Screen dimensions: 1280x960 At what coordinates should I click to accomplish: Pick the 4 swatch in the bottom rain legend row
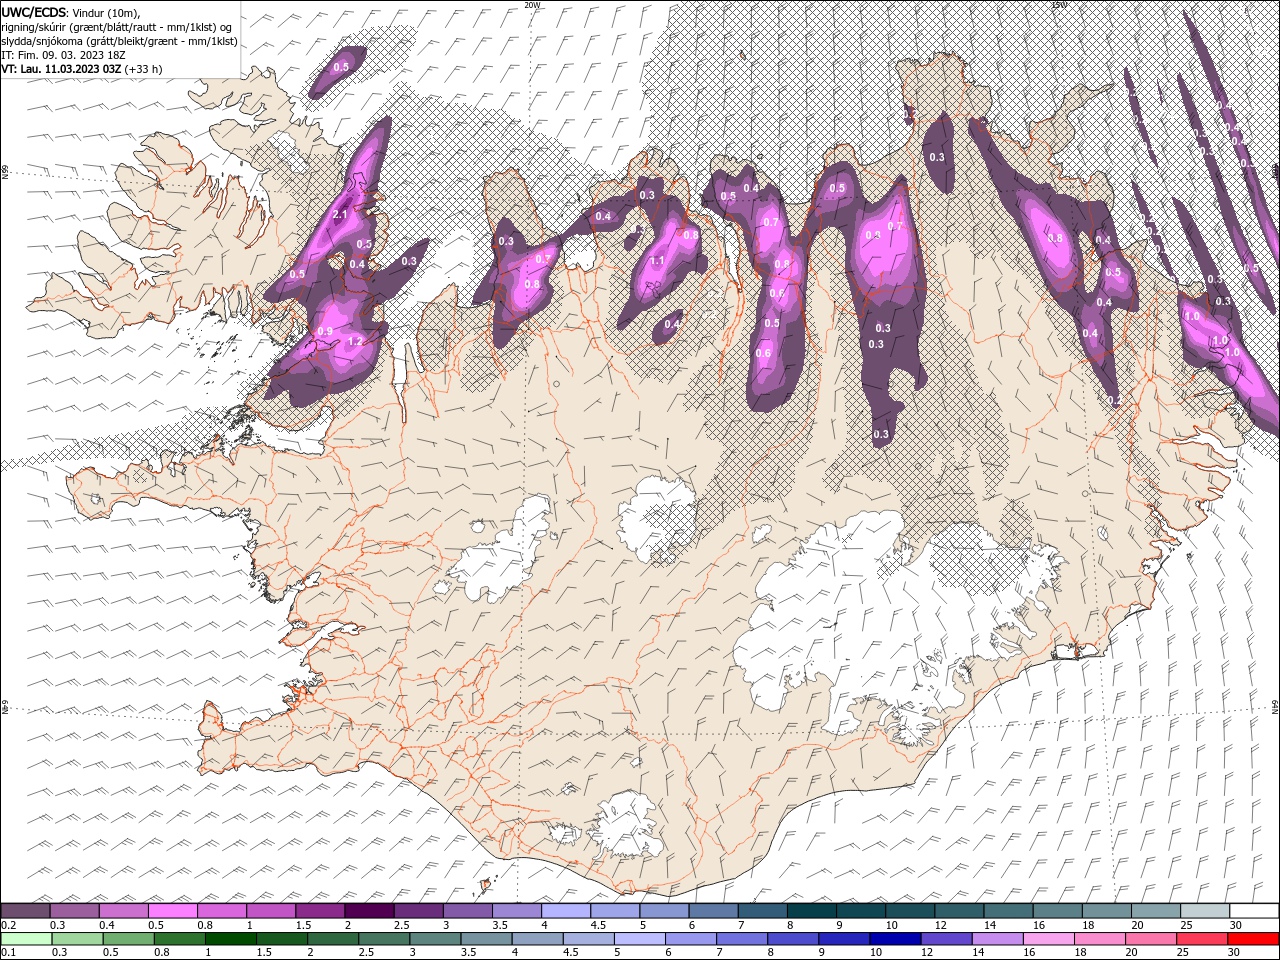(x=537, y=939)
